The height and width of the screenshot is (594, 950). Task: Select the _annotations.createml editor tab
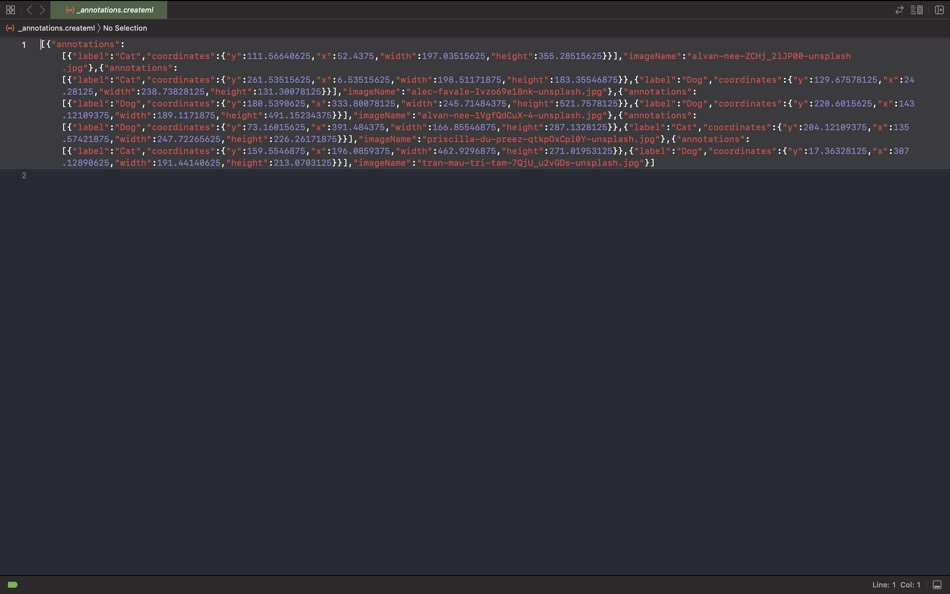pyautogui.click(x=109, y=10)
